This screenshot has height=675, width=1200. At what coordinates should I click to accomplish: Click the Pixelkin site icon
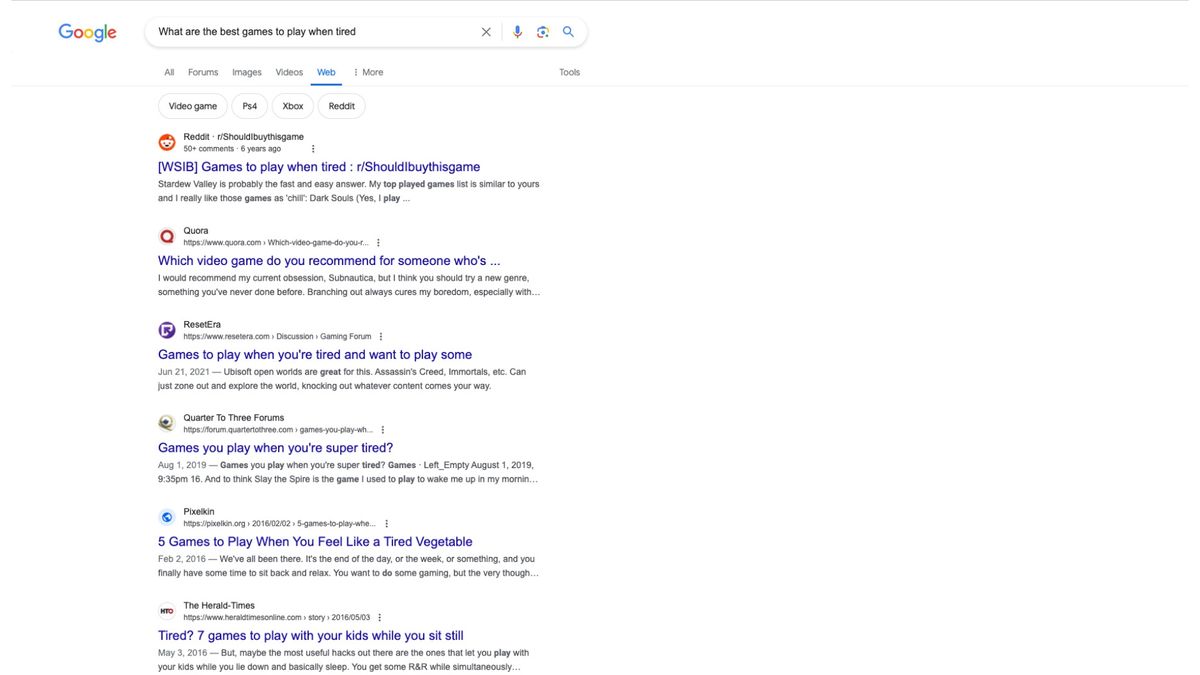pos(166,516)
